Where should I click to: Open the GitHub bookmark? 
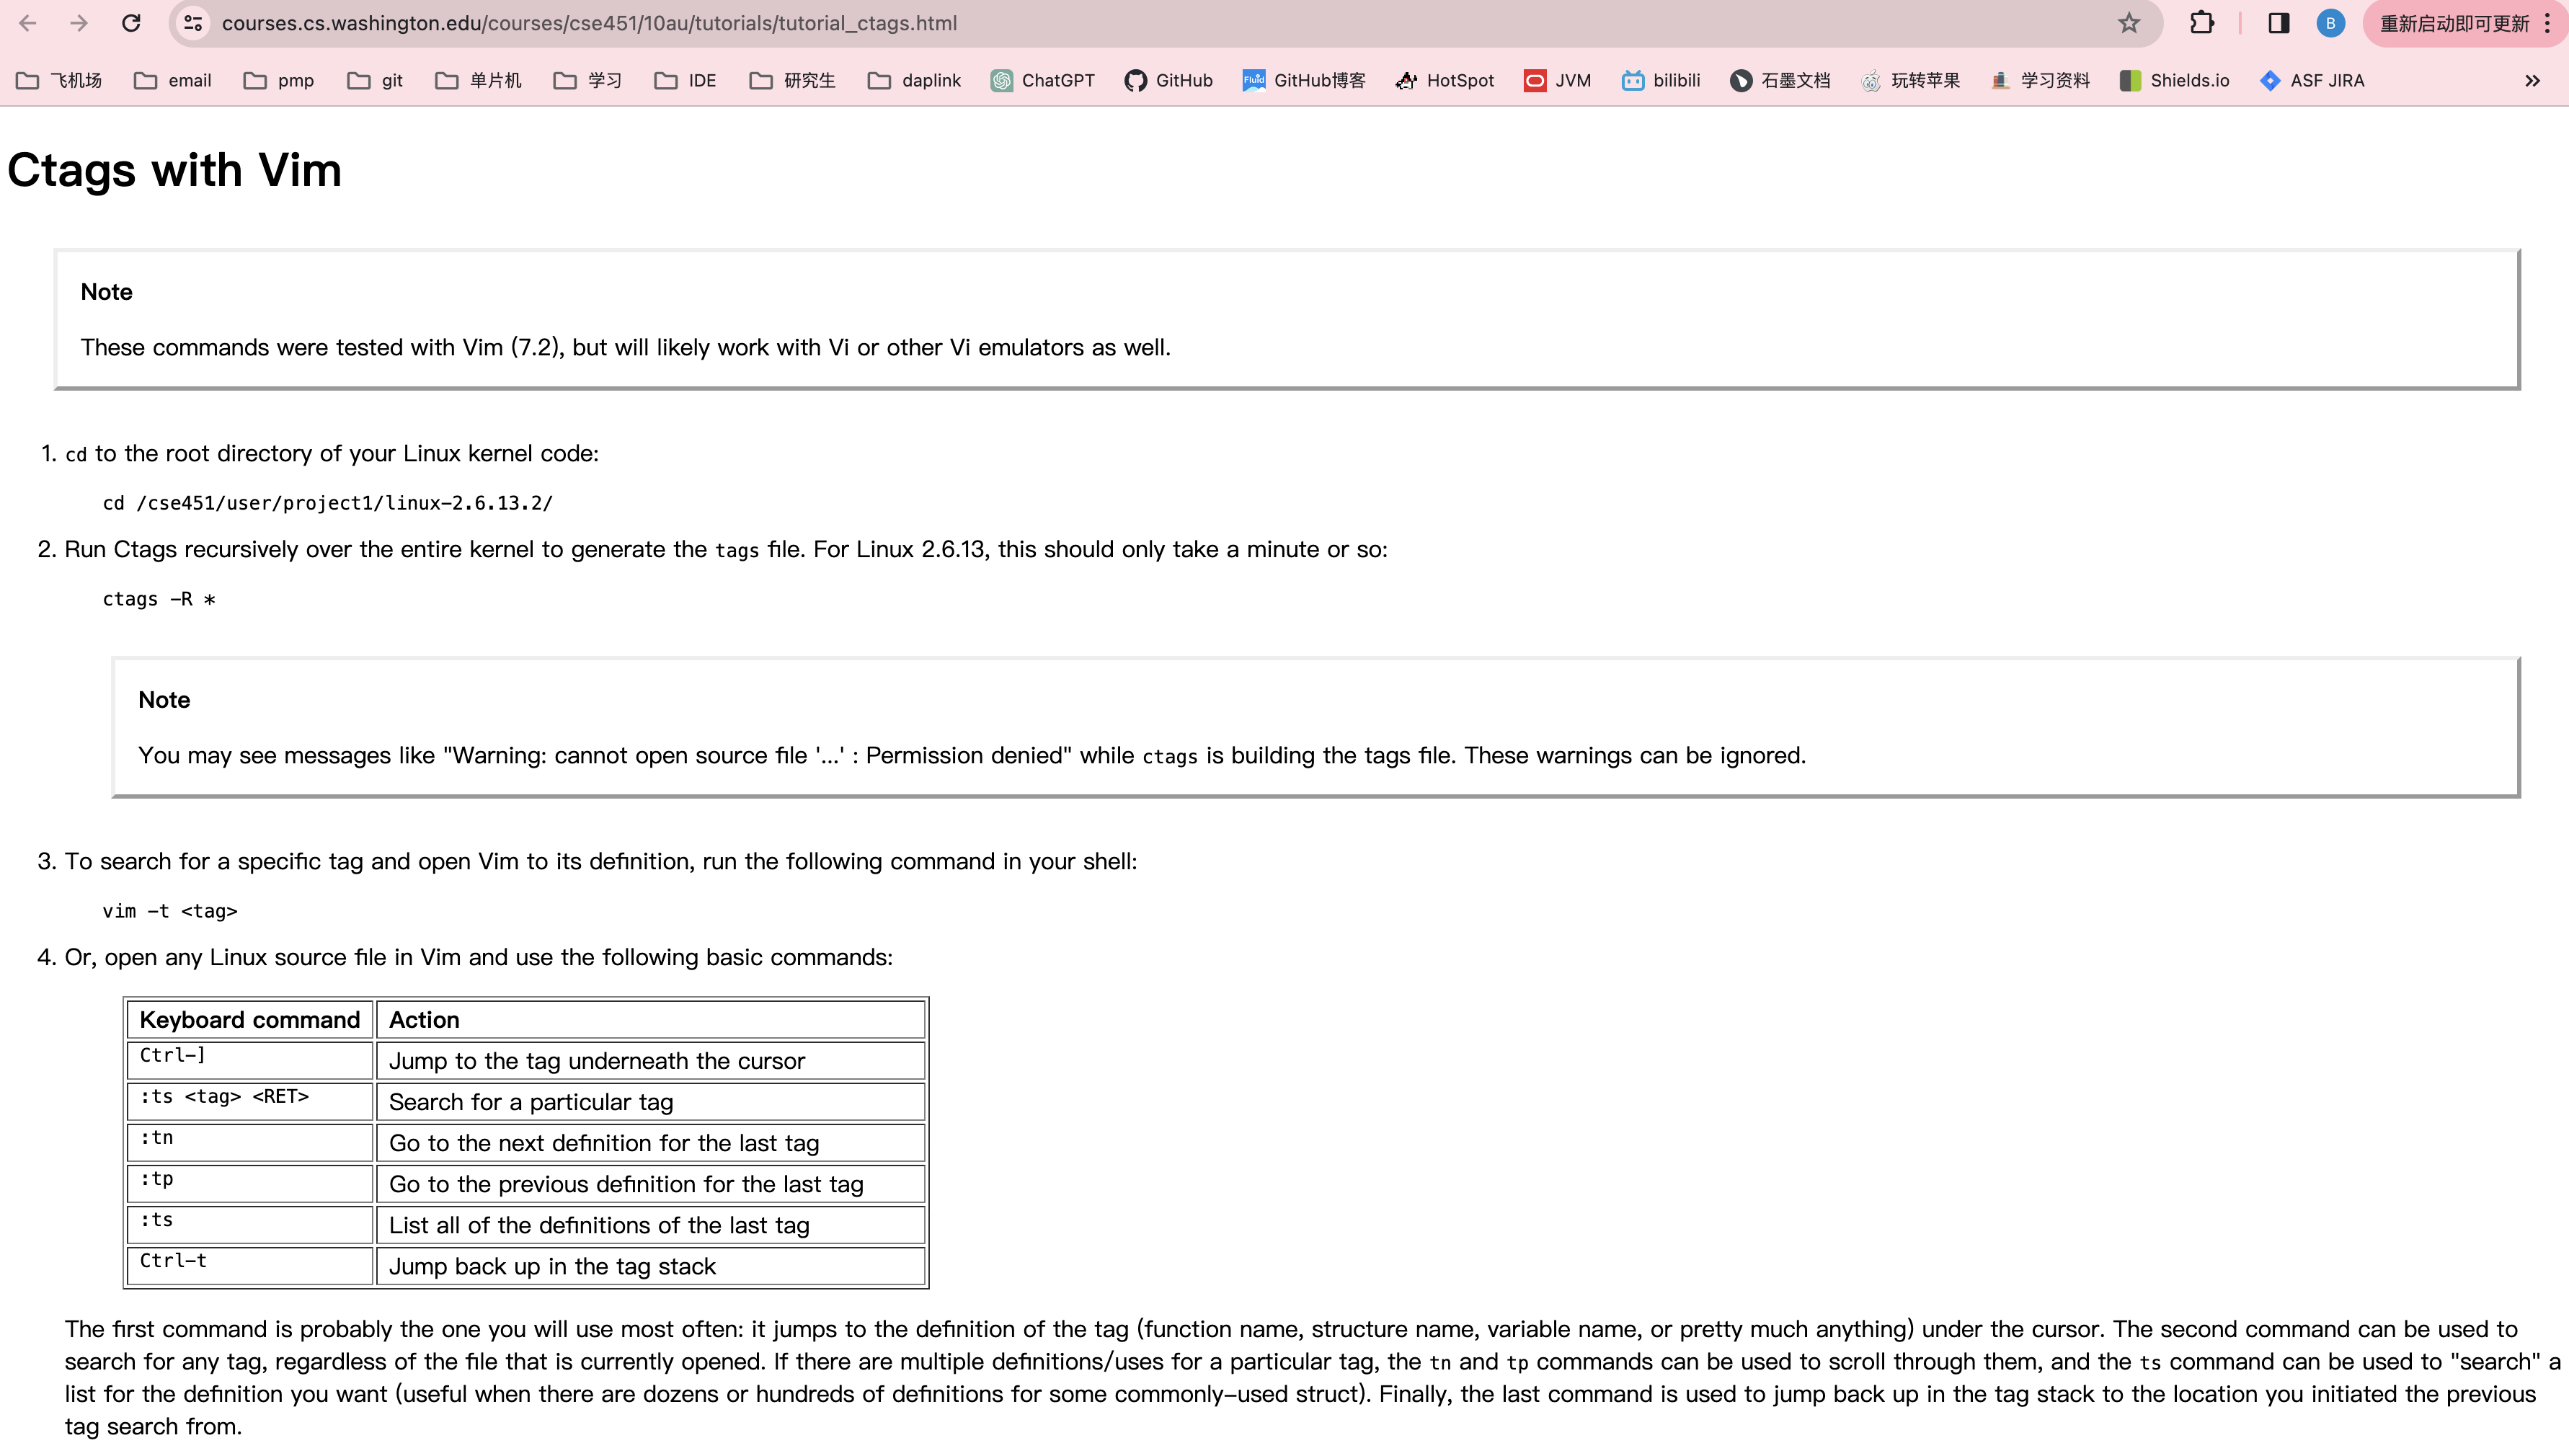(1168, 80)
